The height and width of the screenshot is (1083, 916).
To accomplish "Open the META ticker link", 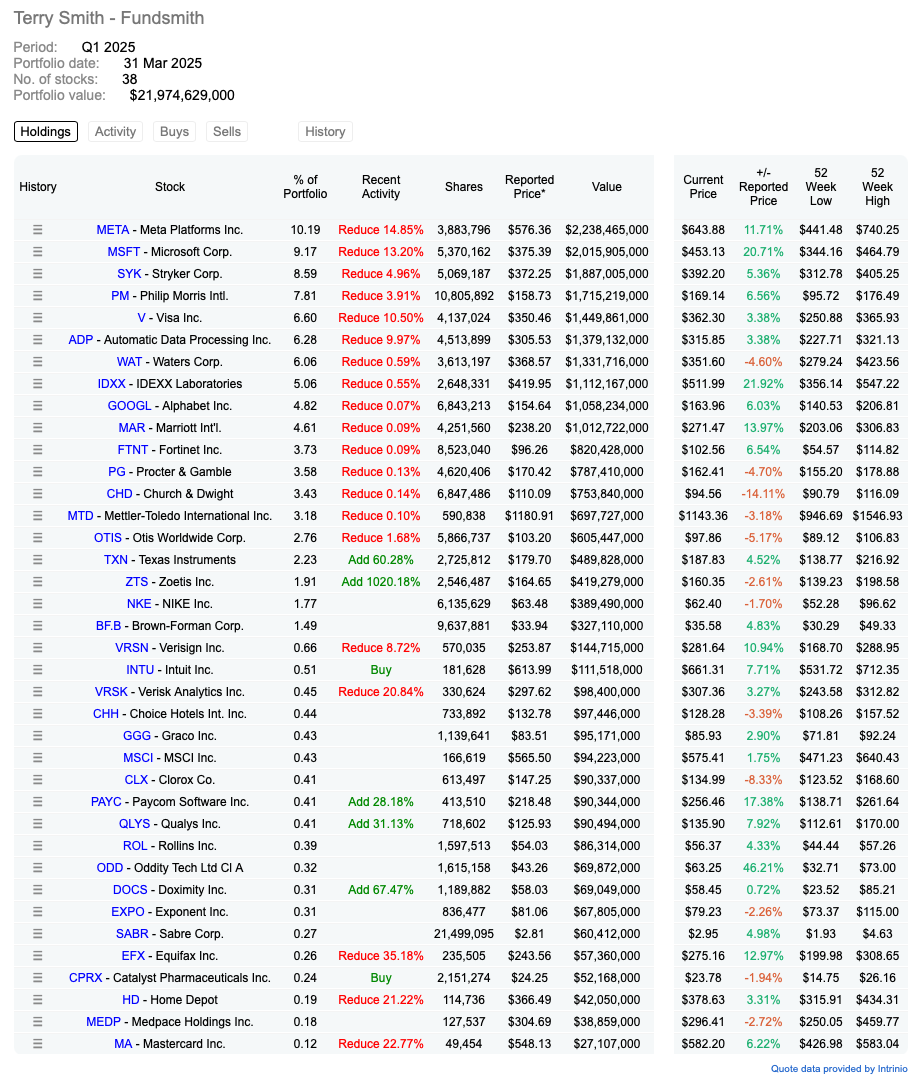I will 113,230.
